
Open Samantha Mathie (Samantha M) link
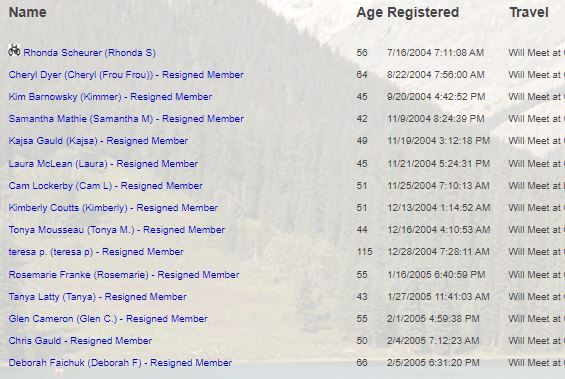(126, 119)
